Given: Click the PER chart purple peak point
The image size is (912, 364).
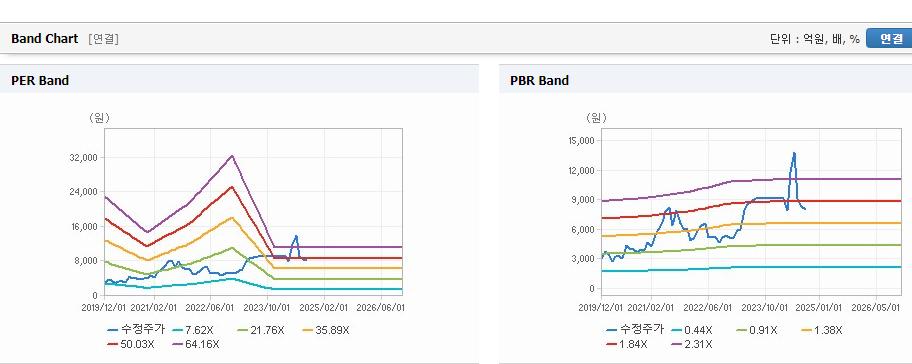Looking at the screenshot, I should [x=232, y=155].
